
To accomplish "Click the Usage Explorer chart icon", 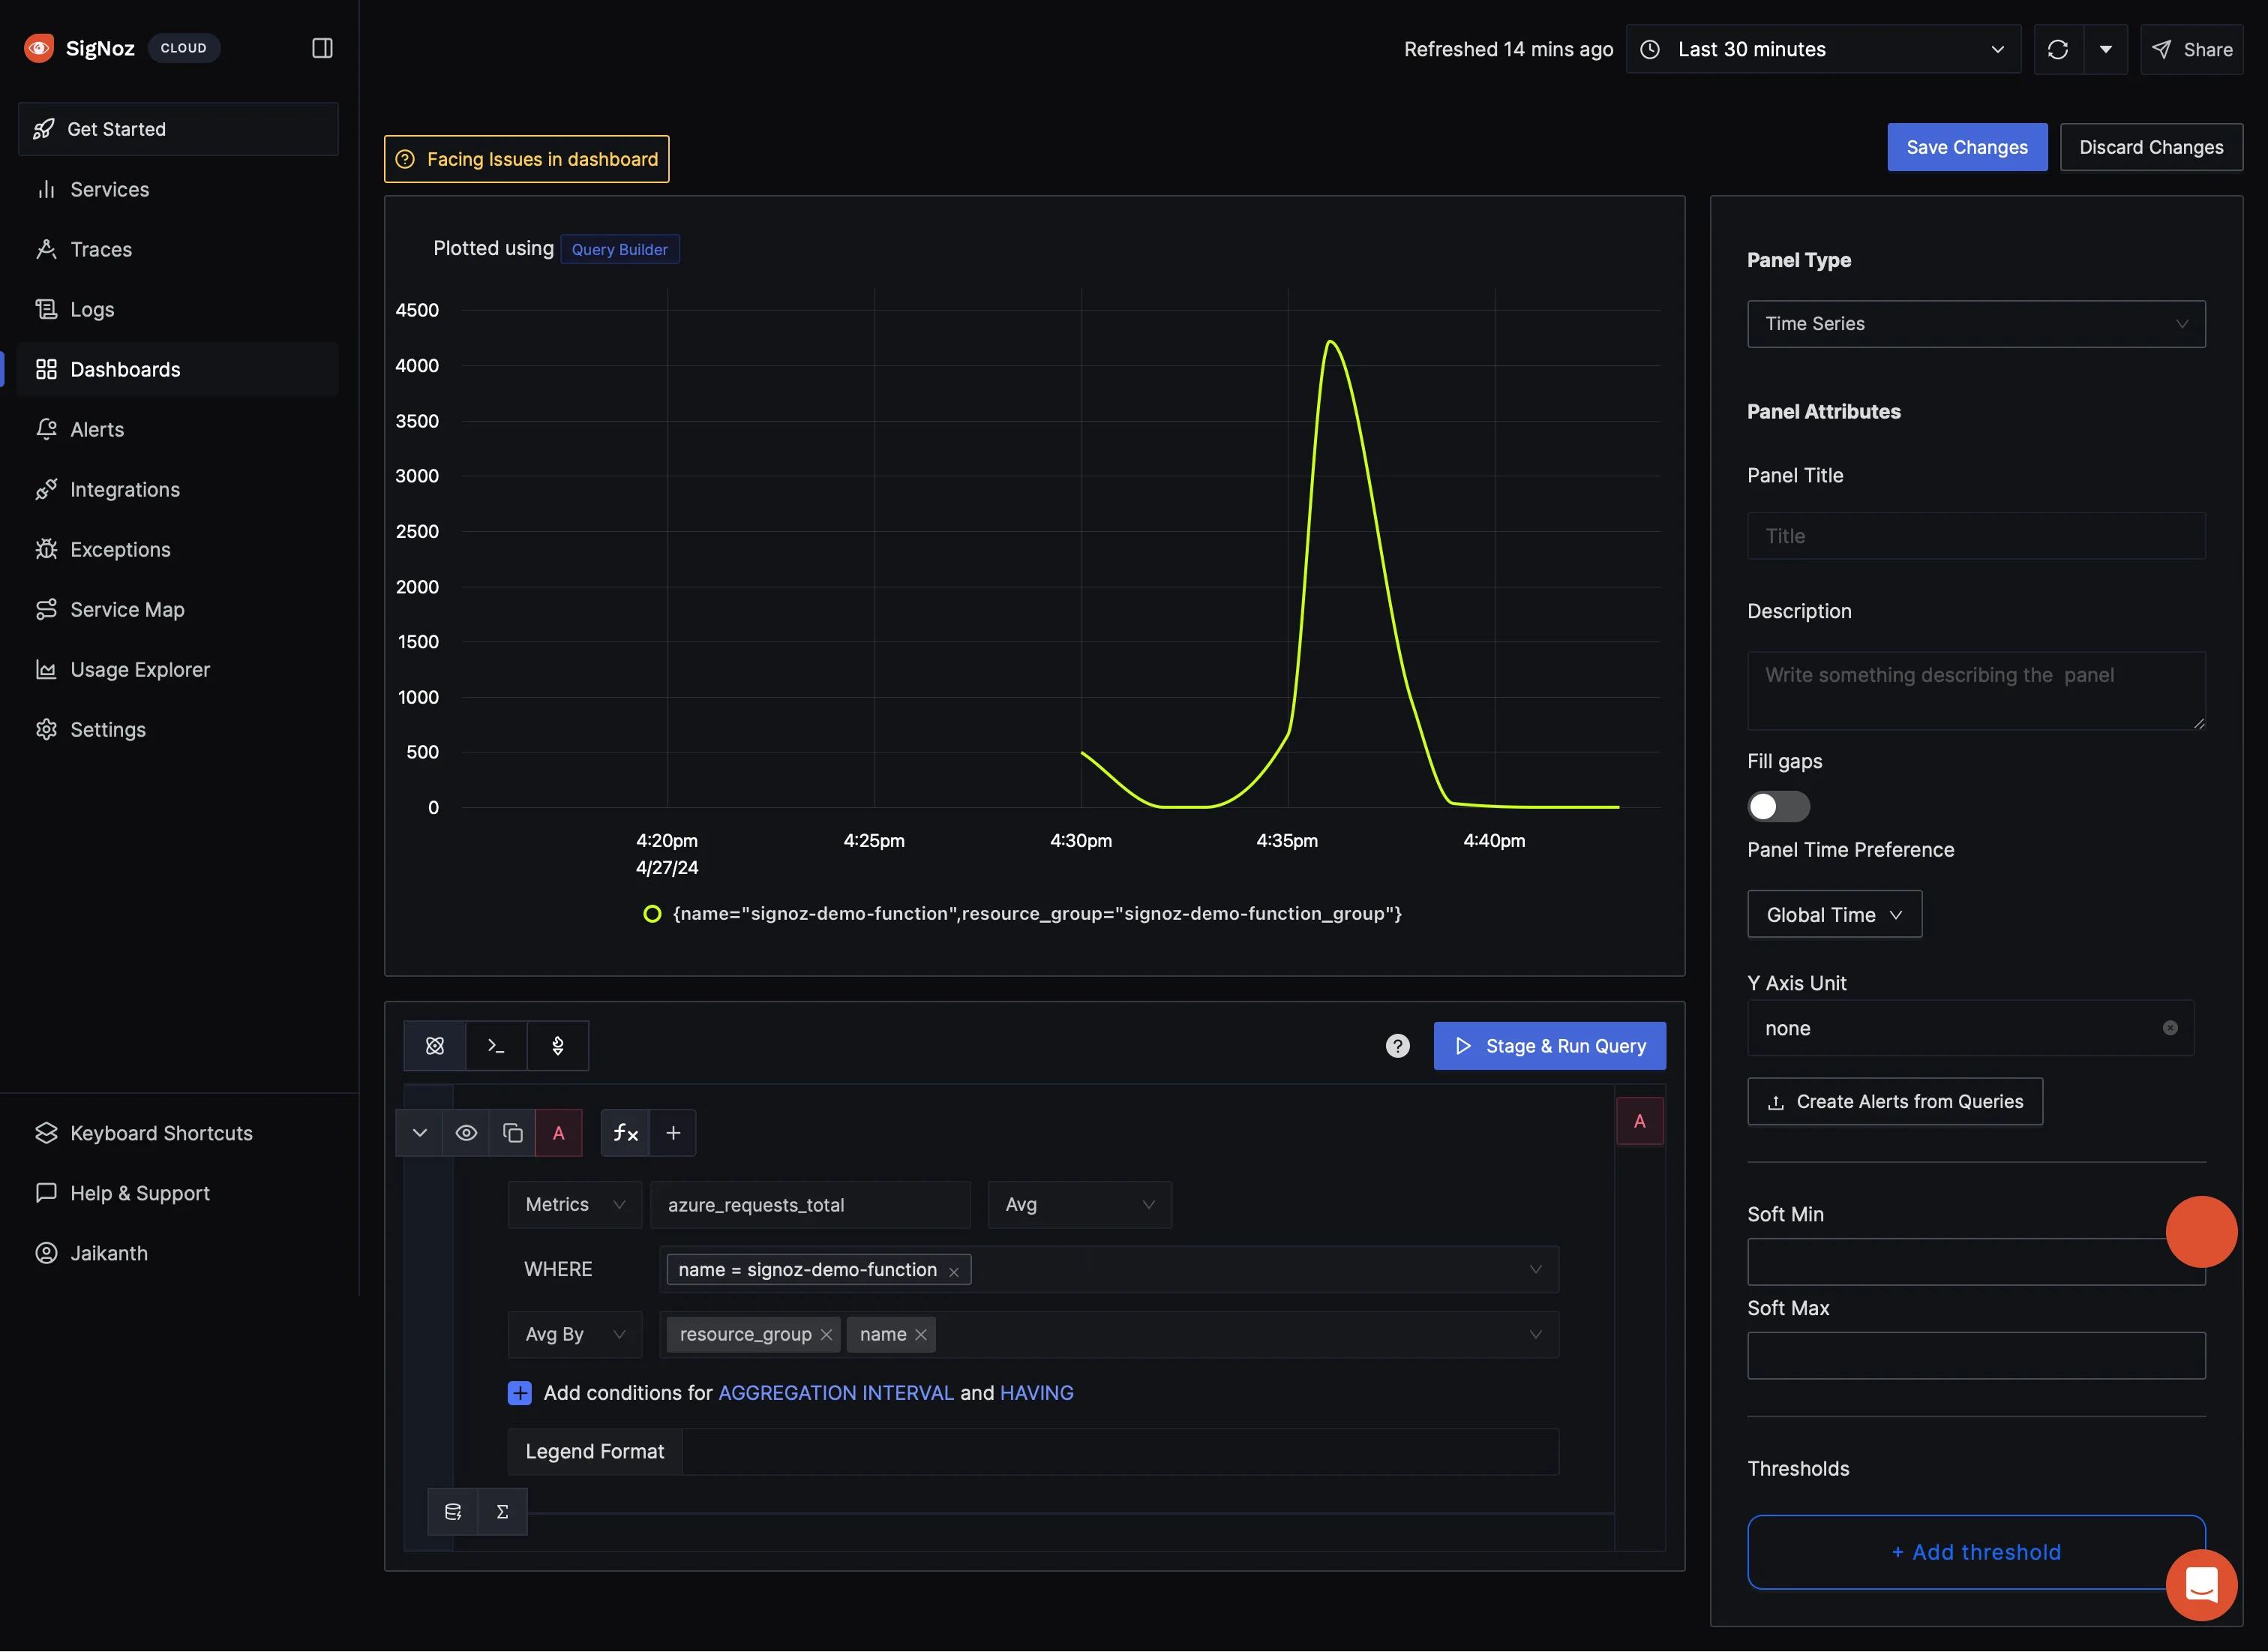I will (x=46, y=669).
